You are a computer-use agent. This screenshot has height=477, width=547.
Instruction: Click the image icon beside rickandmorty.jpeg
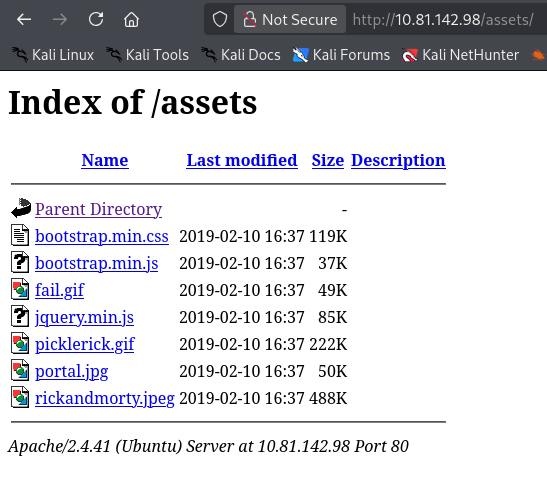coord(20,397)
